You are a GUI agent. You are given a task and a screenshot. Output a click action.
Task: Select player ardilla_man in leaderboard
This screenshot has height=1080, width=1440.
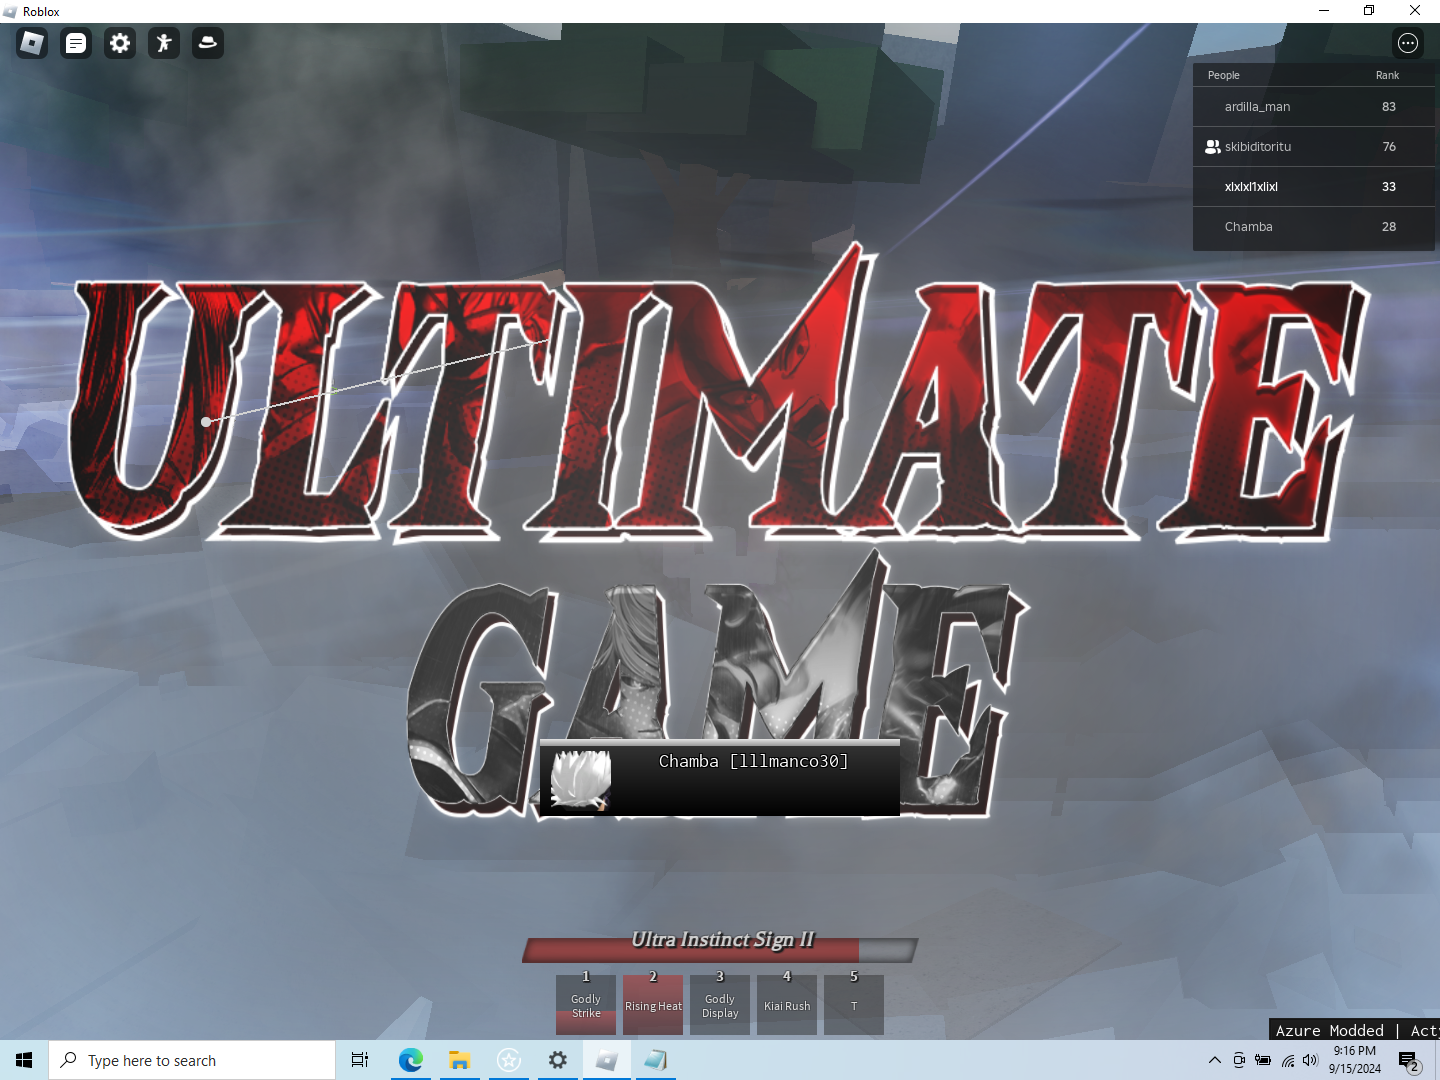tap(1314, 106)
